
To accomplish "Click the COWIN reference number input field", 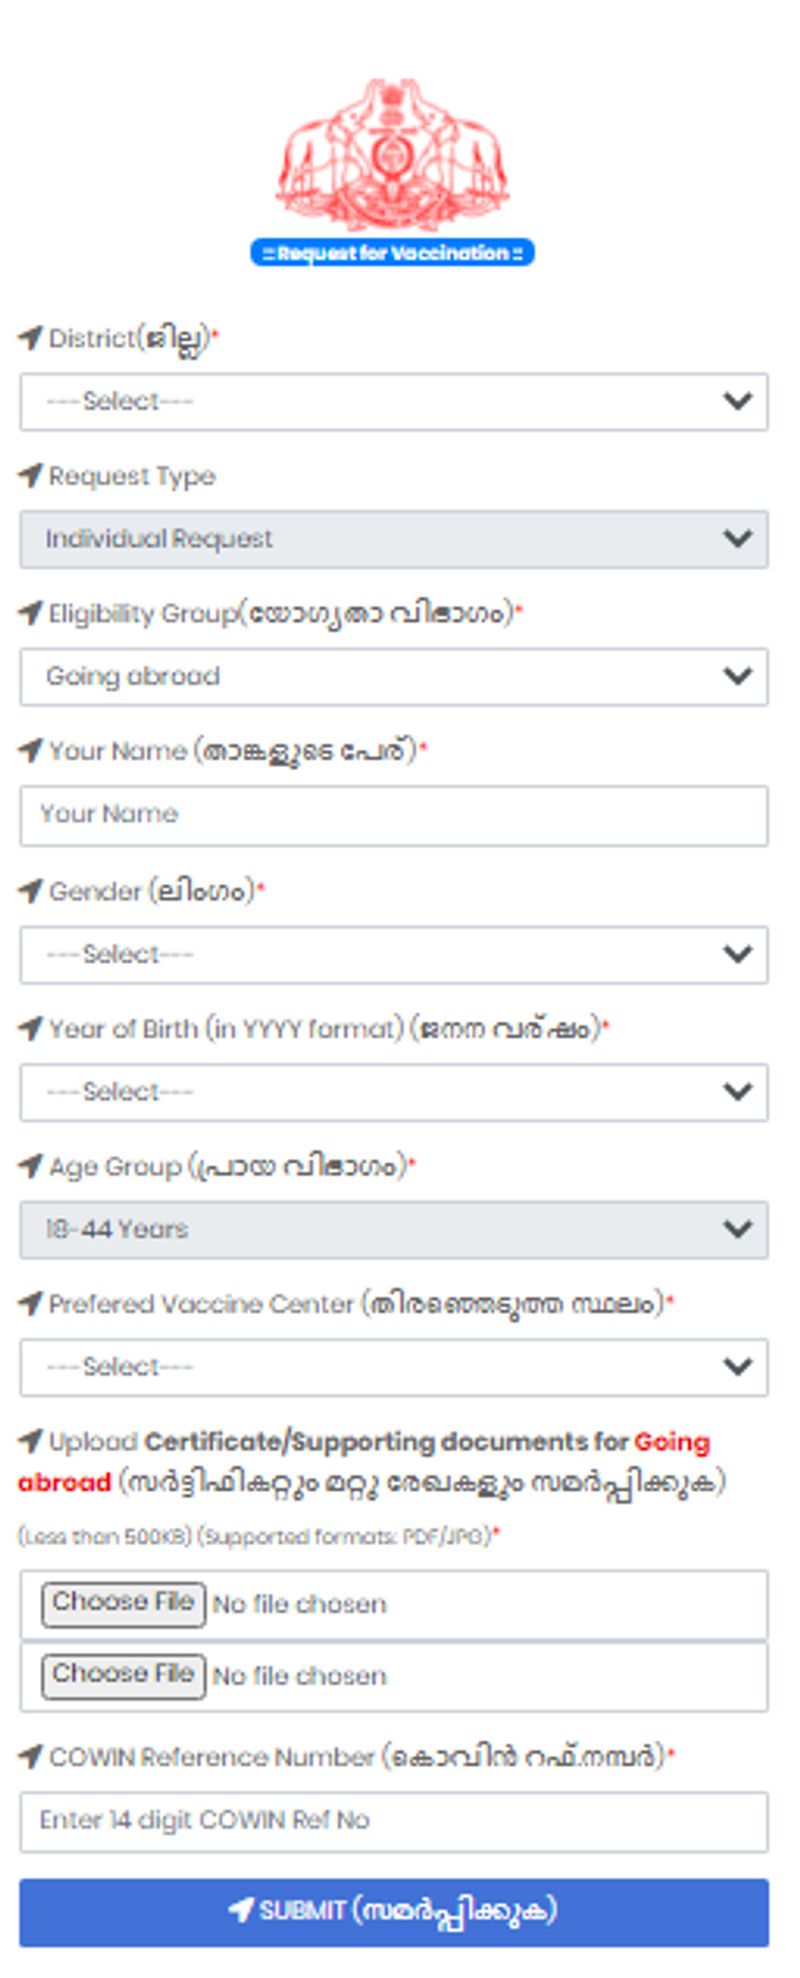I will [x=394, y=1821].
